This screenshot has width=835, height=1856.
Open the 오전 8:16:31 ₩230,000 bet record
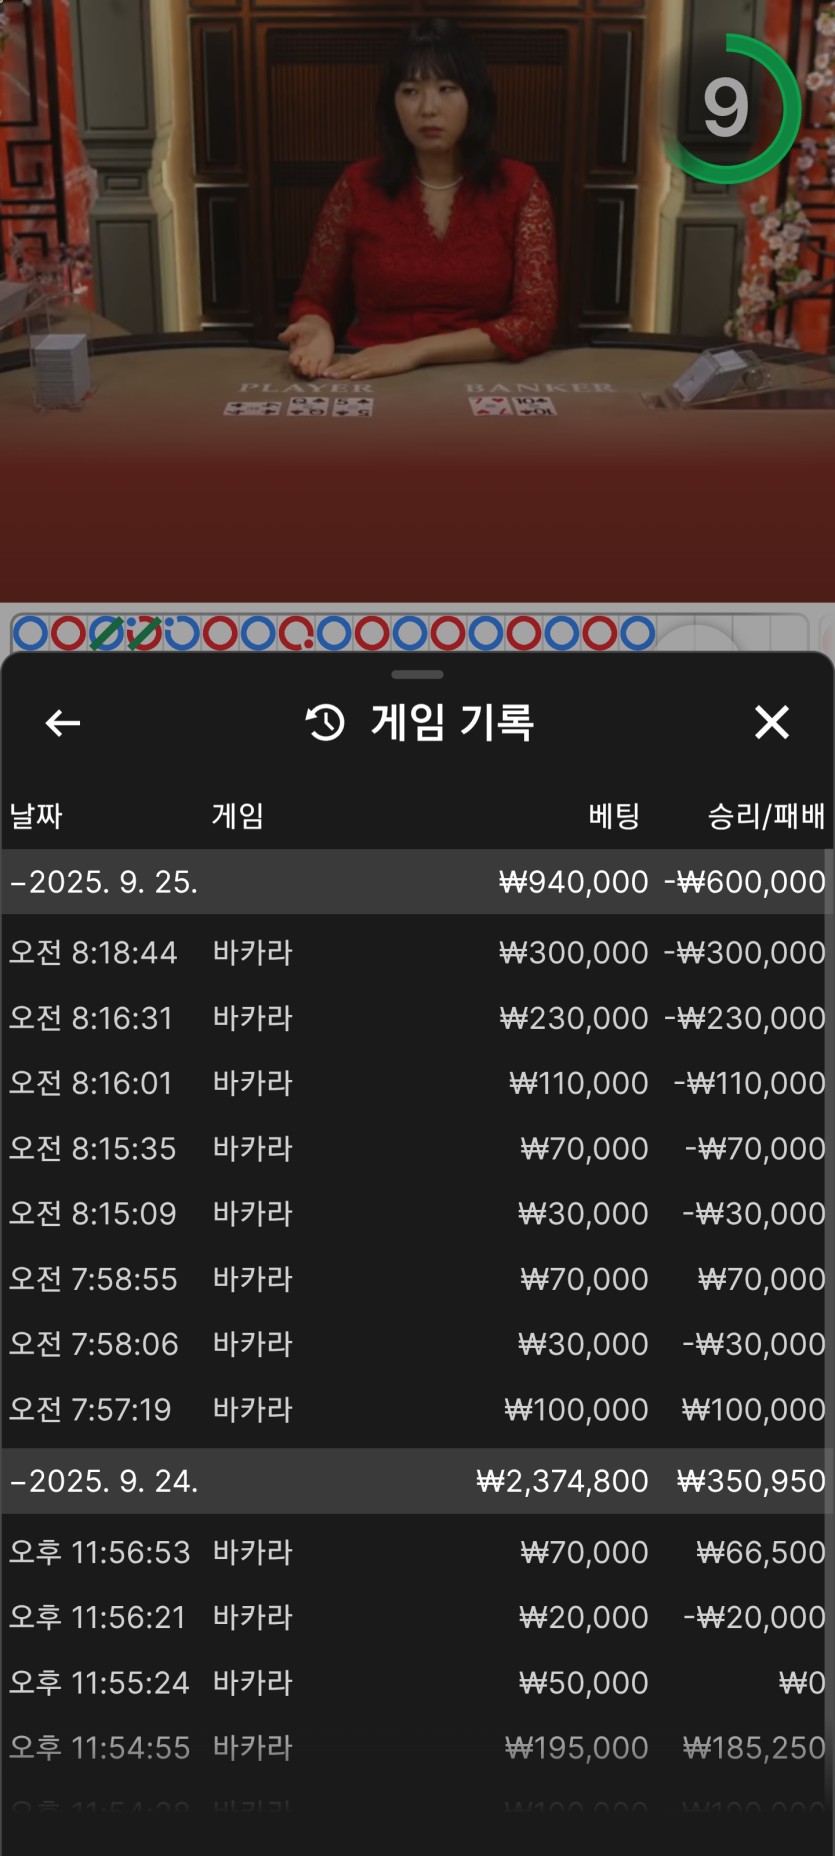click(x=417, y=1018)
